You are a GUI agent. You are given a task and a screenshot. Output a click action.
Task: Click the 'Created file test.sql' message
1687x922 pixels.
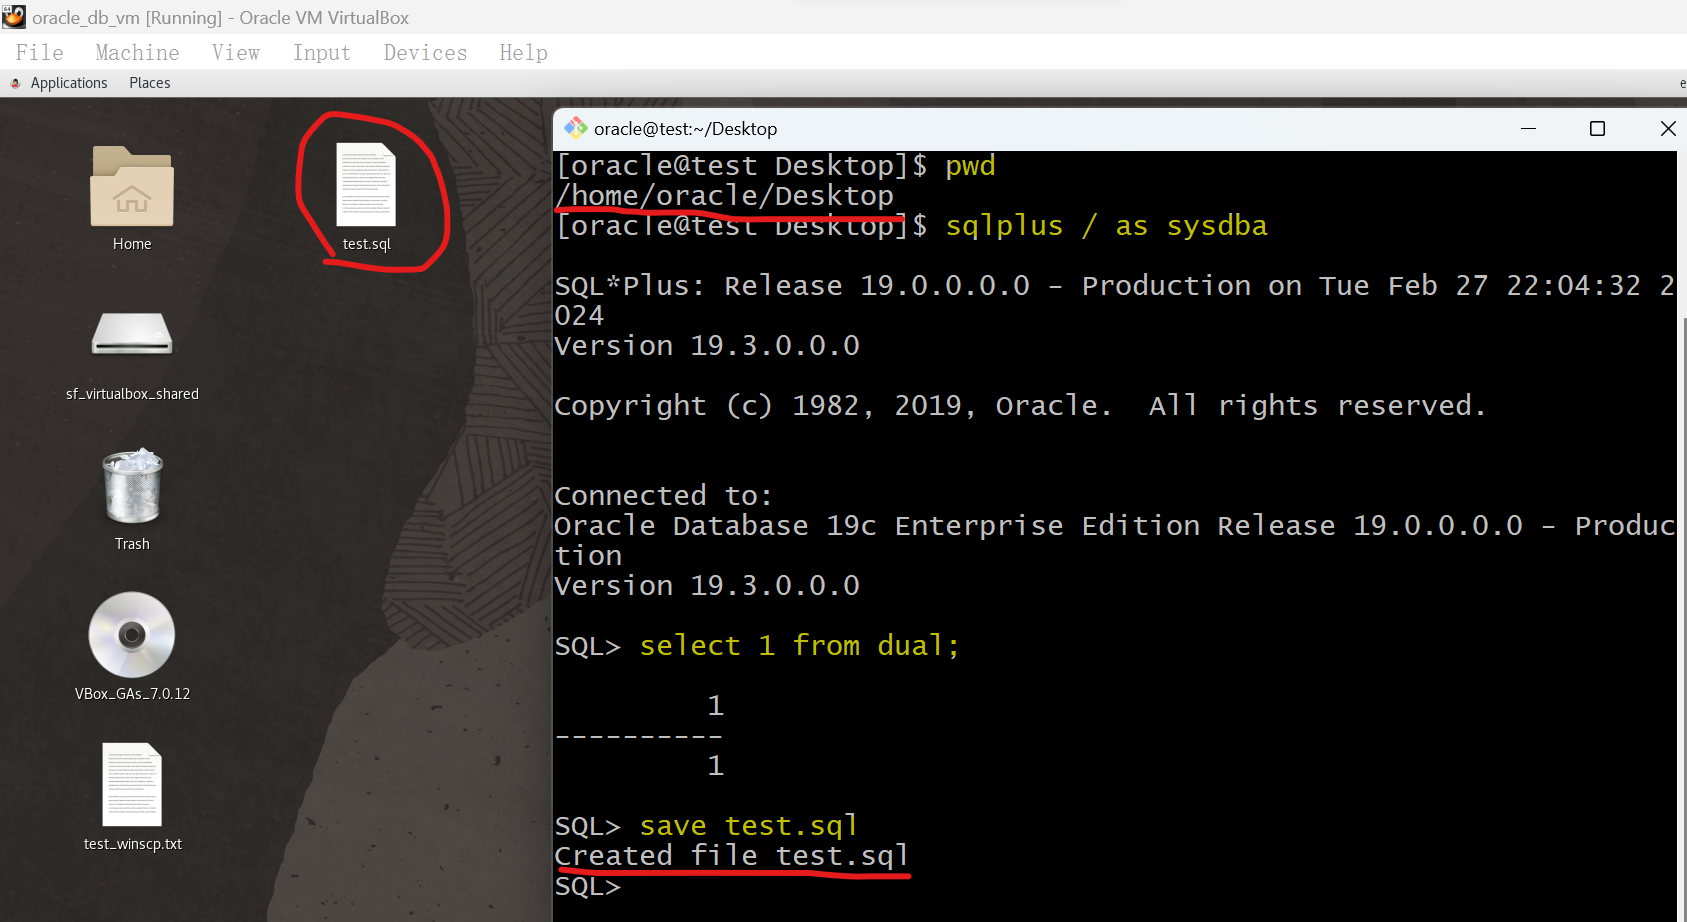click(x=731, y=856)
